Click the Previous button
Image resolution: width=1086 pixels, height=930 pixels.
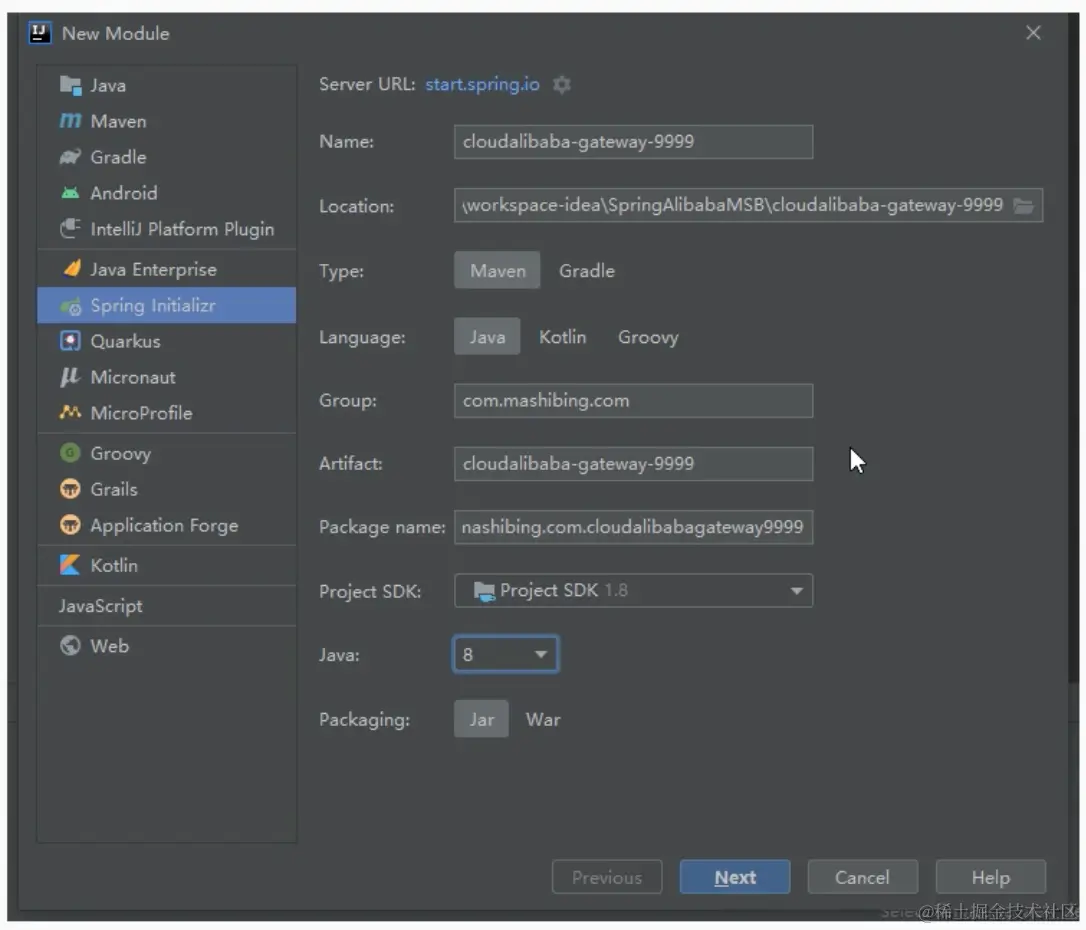[x=607, y=877]
